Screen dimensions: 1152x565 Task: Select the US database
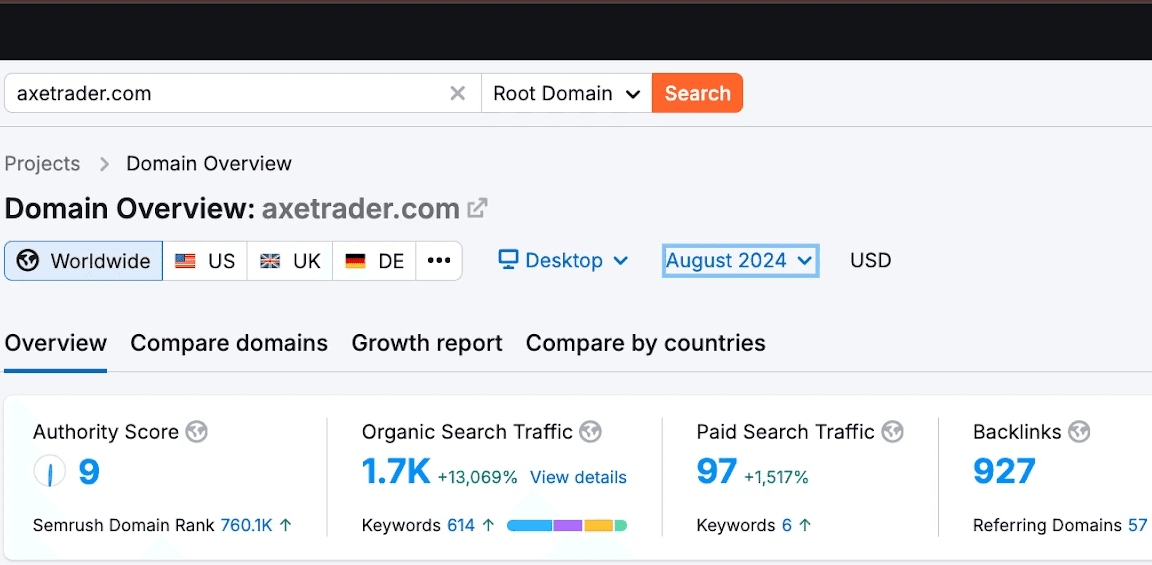click(205, 261)
